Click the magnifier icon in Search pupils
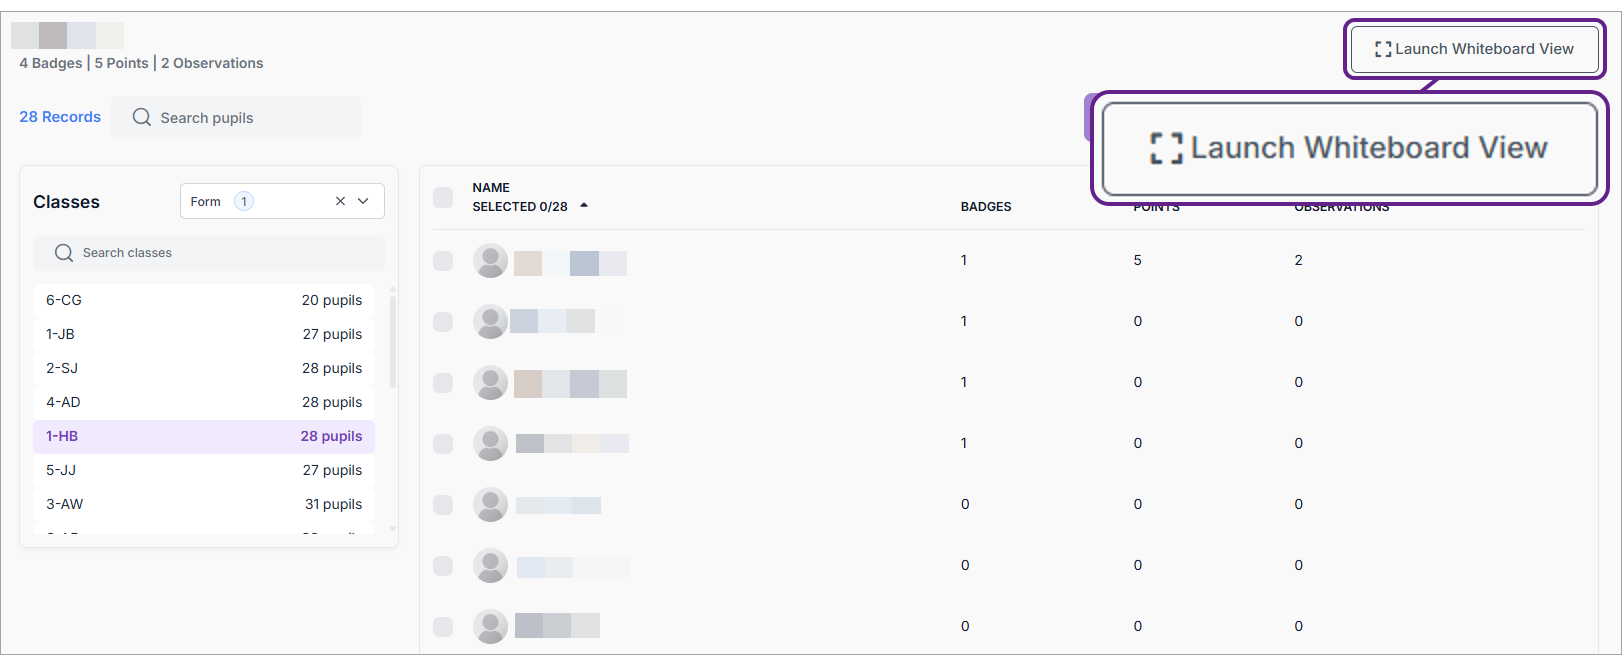This screenshot has width=1622, height=655. (x=142, y=118)
